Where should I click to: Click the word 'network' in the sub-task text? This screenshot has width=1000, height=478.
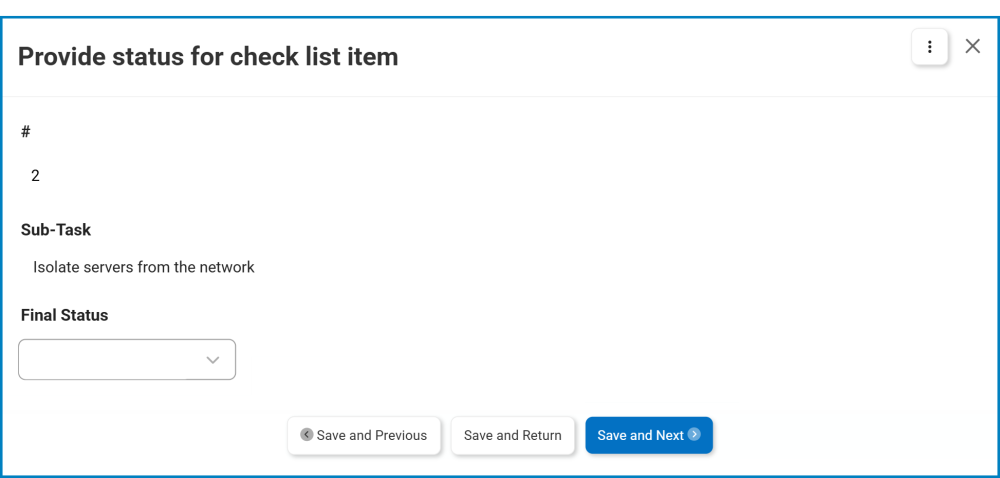[226, 268]
